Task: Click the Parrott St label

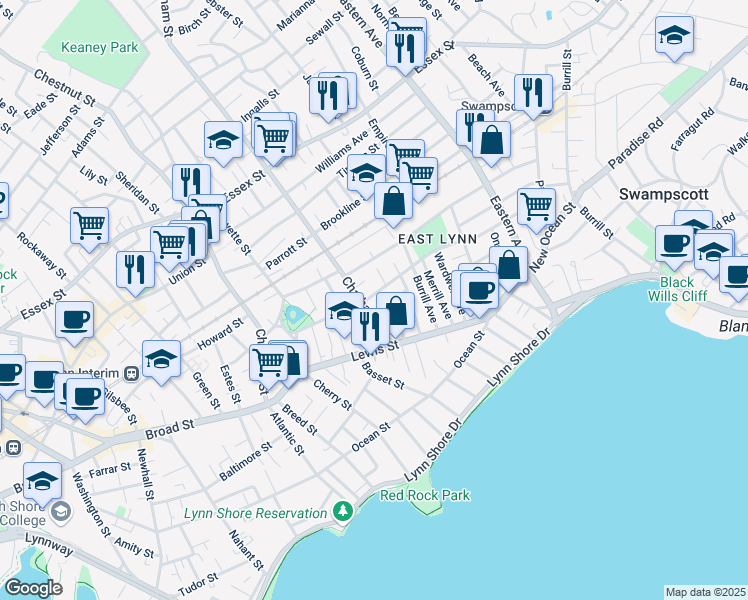Action: (x=286, y=253)
